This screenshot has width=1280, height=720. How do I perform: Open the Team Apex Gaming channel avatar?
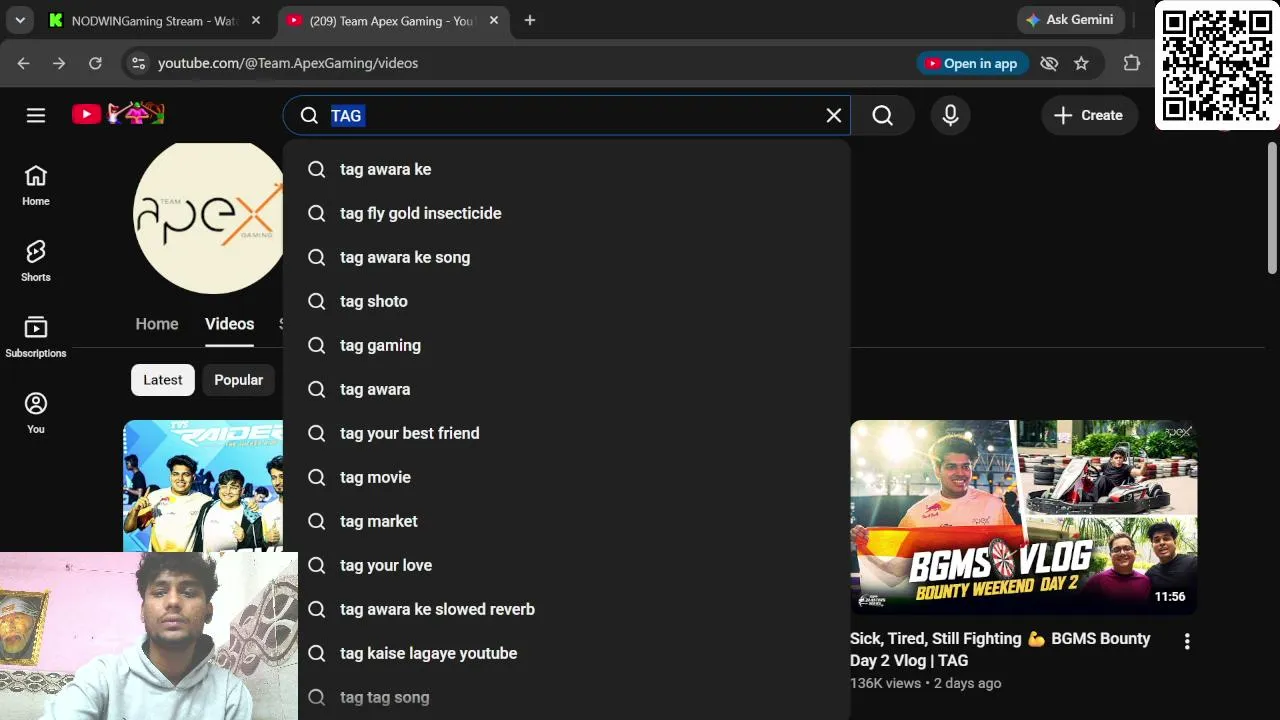pos(209,218)
